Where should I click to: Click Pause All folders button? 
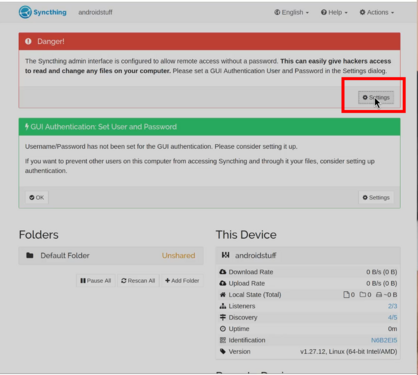click(96, 281)
